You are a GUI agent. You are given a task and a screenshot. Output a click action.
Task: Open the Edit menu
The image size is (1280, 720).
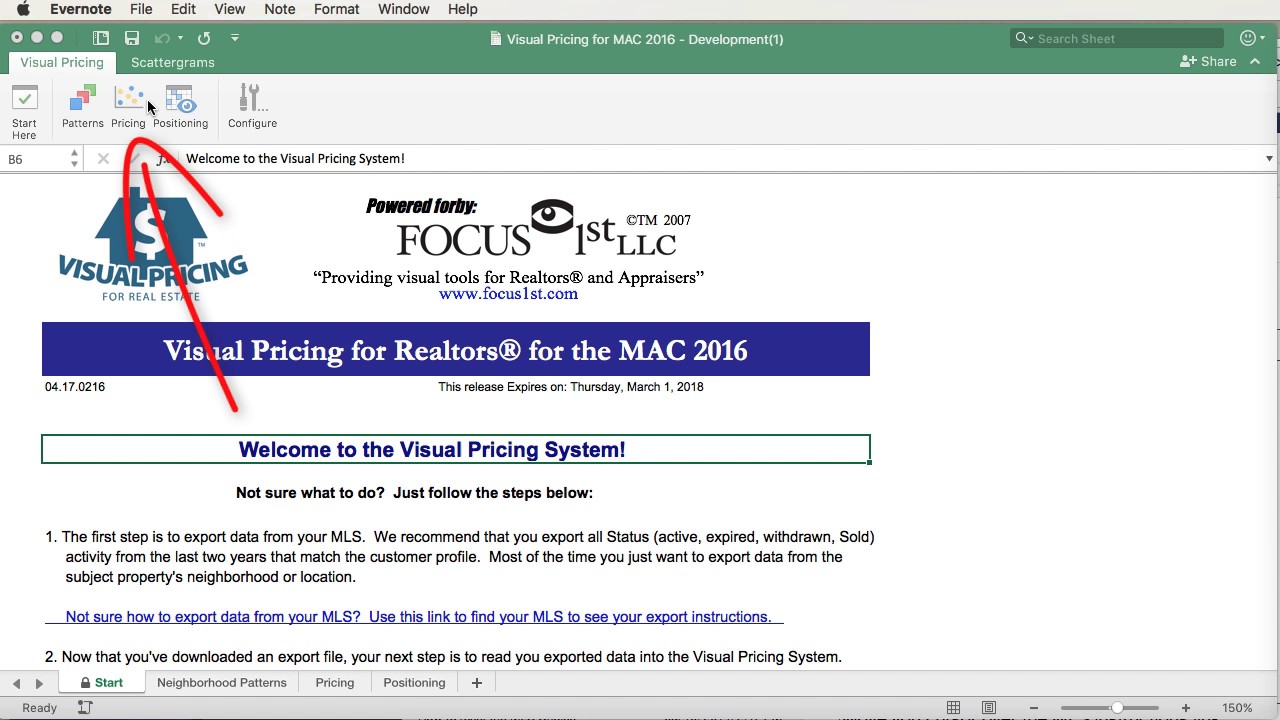point(183,9)
